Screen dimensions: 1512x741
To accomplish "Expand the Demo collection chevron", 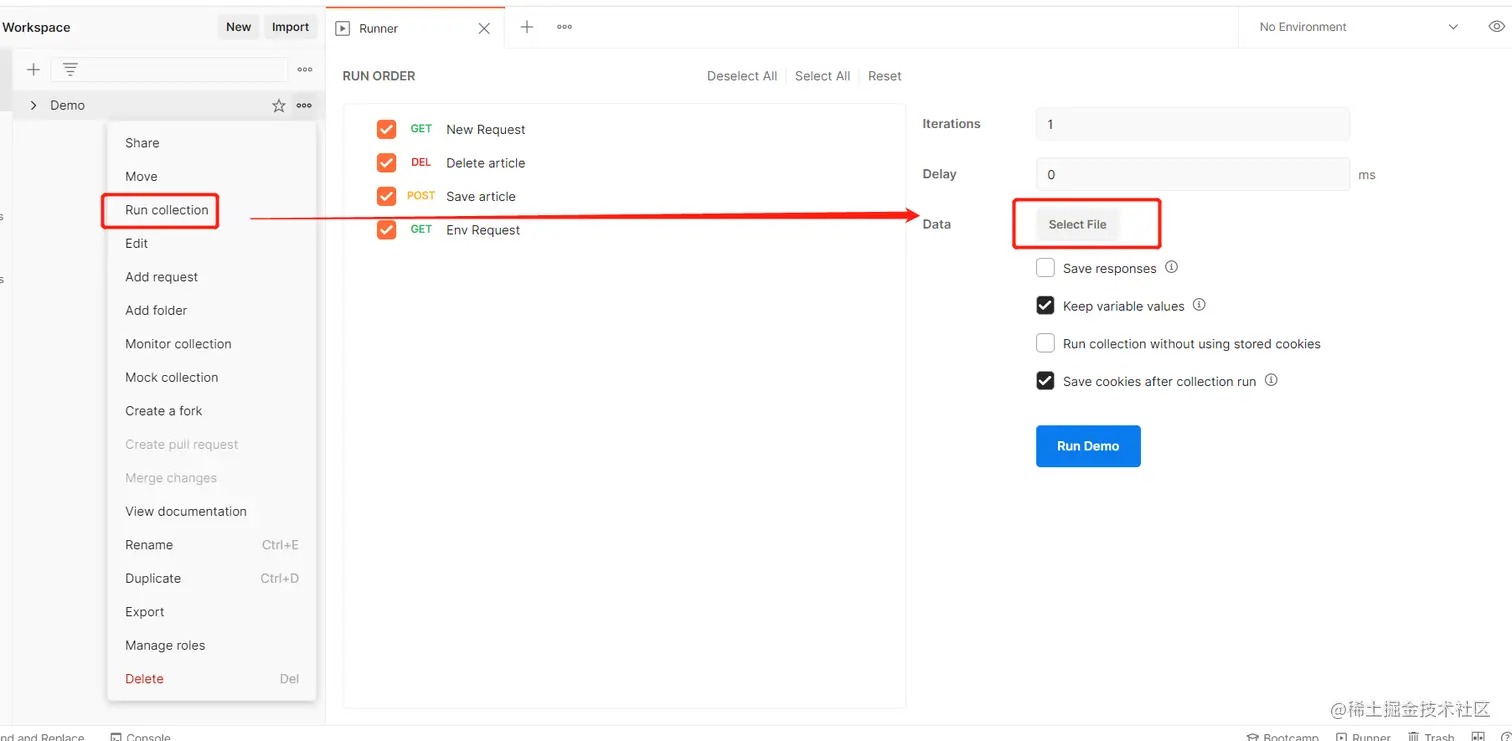I will click(33, 105).
